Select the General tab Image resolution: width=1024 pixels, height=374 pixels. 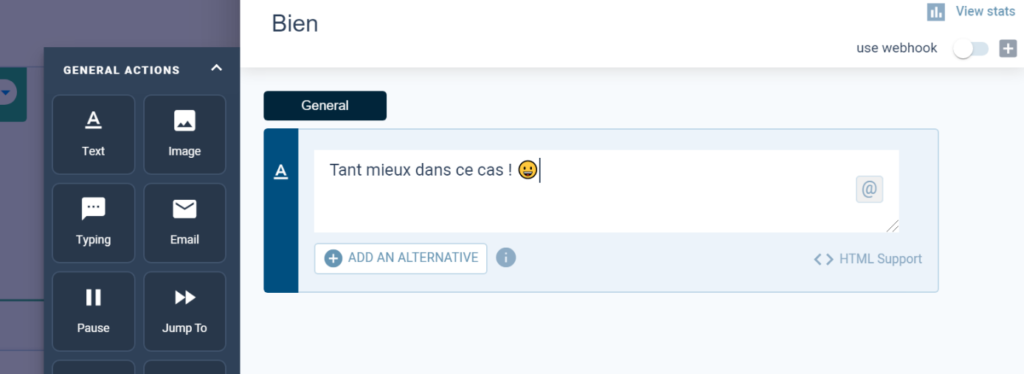coord(325,106)
